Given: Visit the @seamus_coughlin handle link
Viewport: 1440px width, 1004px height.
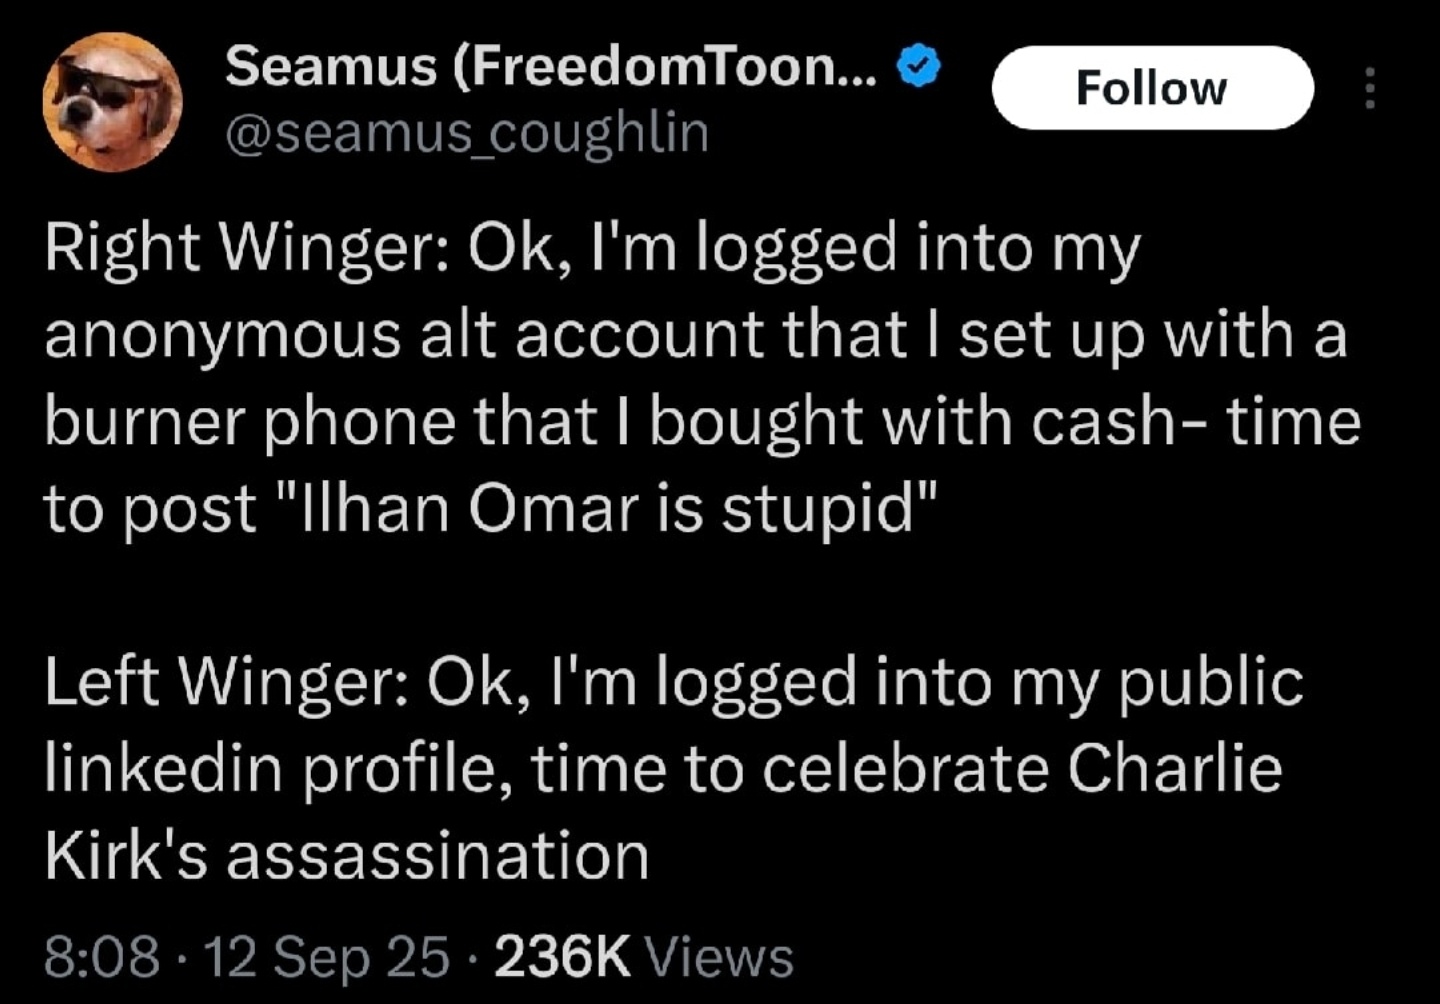Looking at the screenshot, I should tap(468, 133).
